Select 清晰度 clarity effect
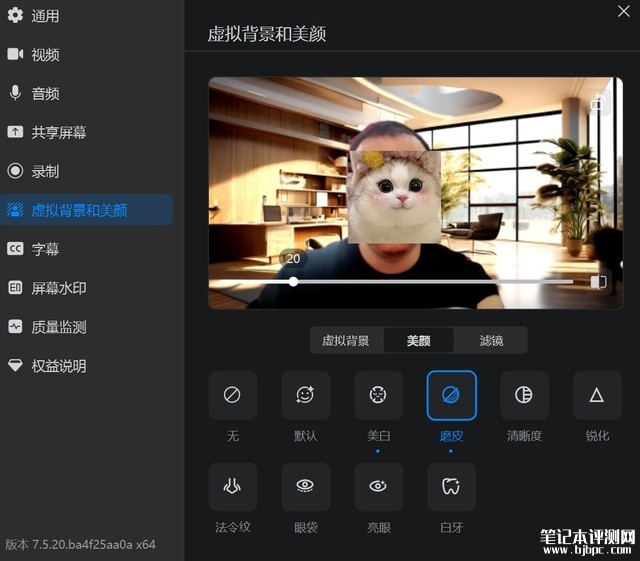This screenshot has width=640, height=561. (x=524, y=395)
